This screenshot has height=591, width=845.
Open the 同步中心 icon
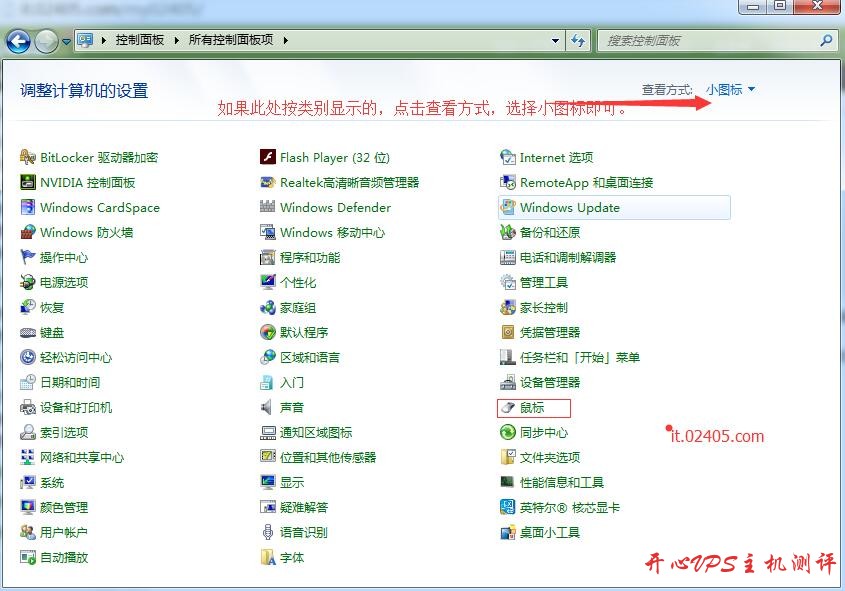pyautogui.click(x=508, y=432)
